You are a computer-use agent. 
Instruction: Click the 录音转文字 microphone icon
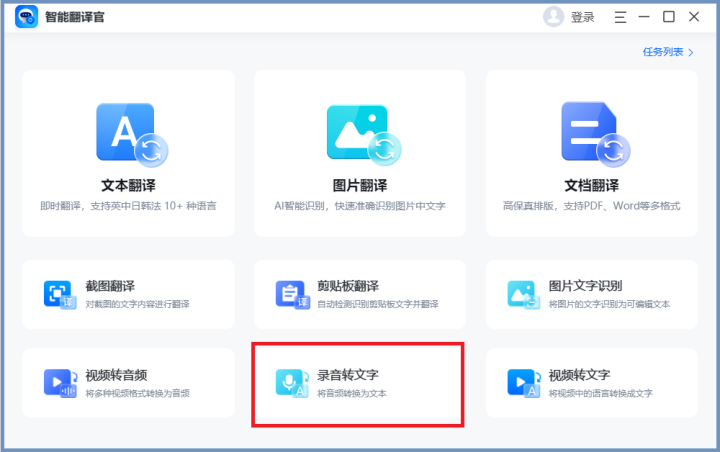291,383
